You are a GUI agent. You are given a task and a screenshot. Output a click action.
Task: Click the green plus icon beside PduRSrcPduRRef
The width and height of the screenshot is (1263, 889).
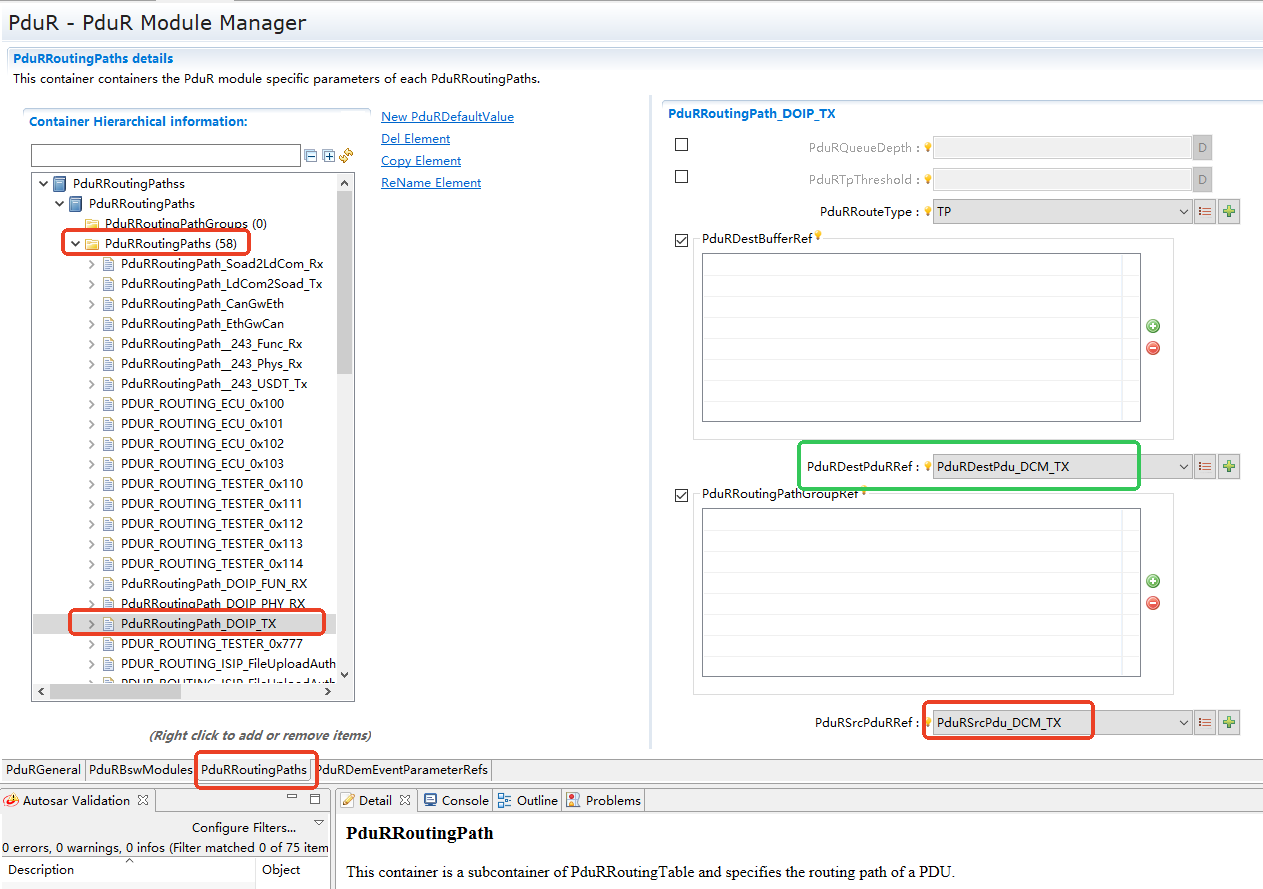tap(1229, 722)
